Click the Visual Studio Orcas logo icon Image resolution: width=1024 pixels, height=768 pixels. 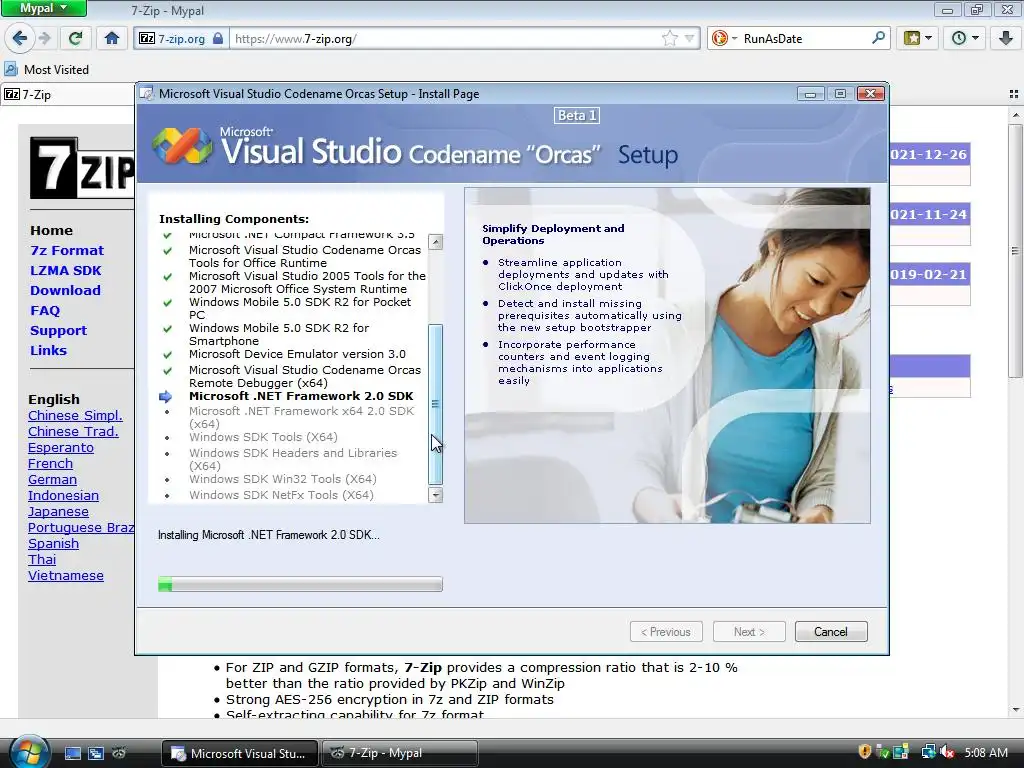[182, 146]
